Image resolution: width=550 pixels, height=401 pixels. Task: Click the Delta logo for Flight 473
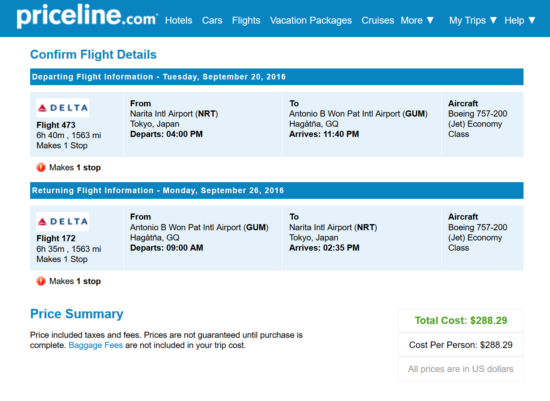click(62, 108)
